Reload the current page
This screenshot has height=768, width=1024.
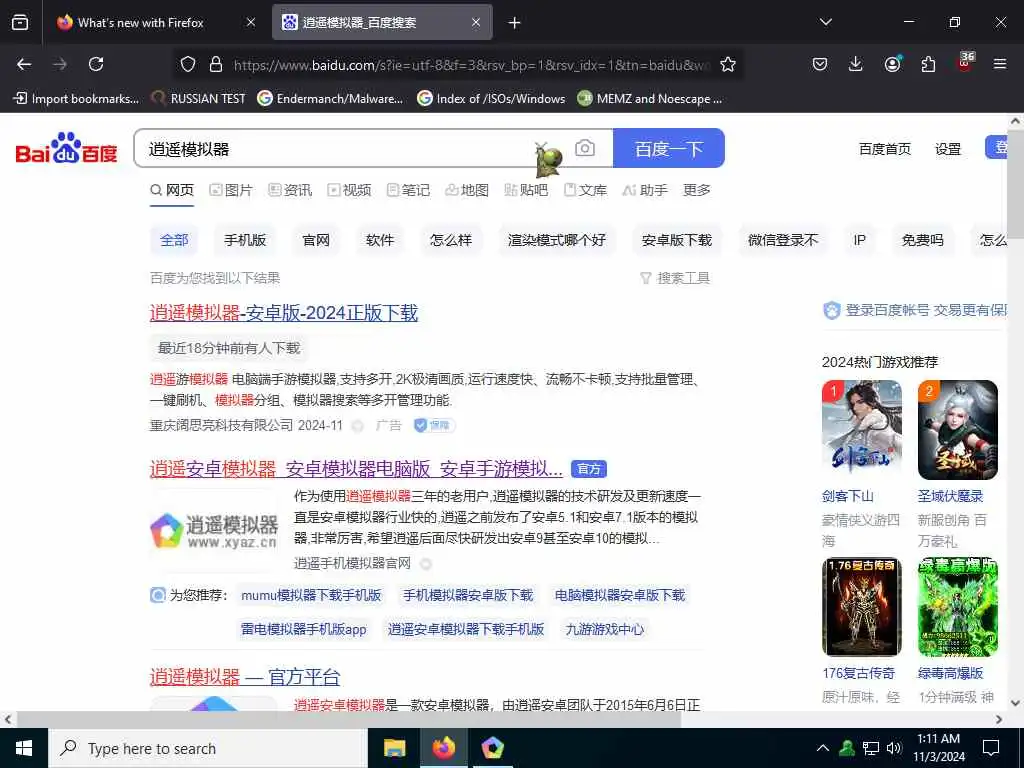tap(96, 64)
